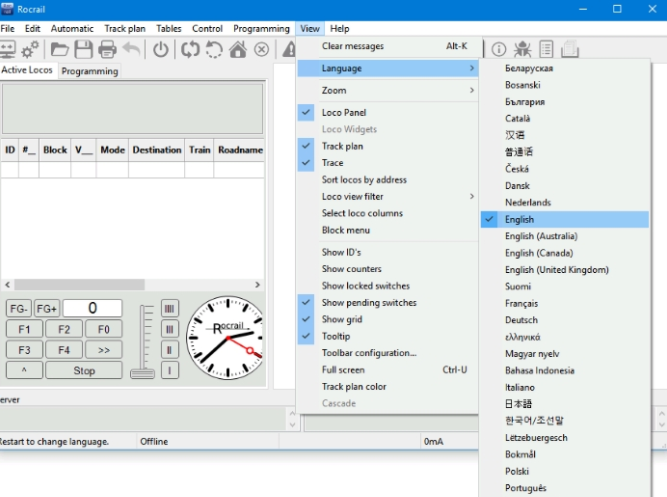Click the info circle toolbar icon
Screen dimensions: 667x497
coord(499,49)
